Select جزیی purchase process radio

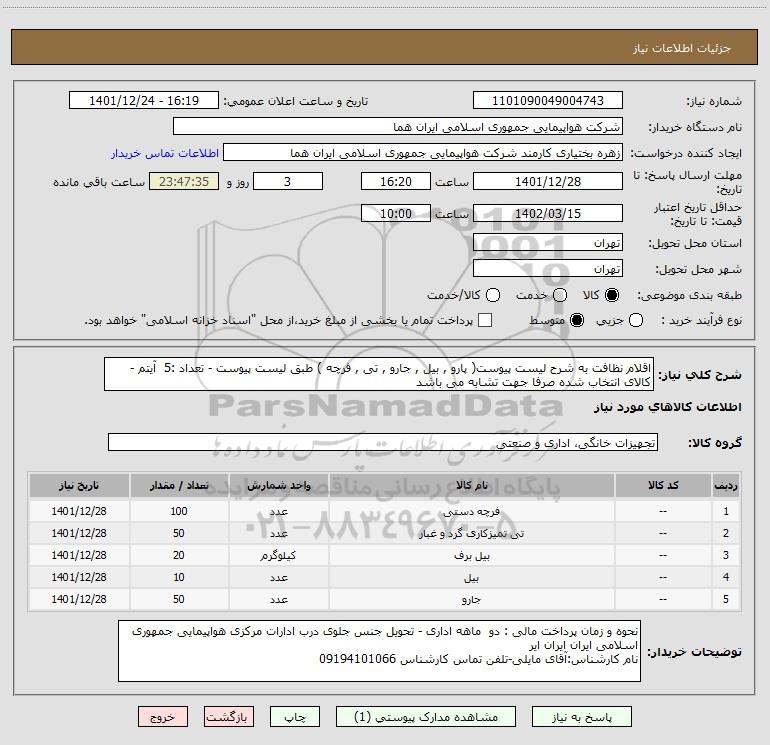pos(638,320)
